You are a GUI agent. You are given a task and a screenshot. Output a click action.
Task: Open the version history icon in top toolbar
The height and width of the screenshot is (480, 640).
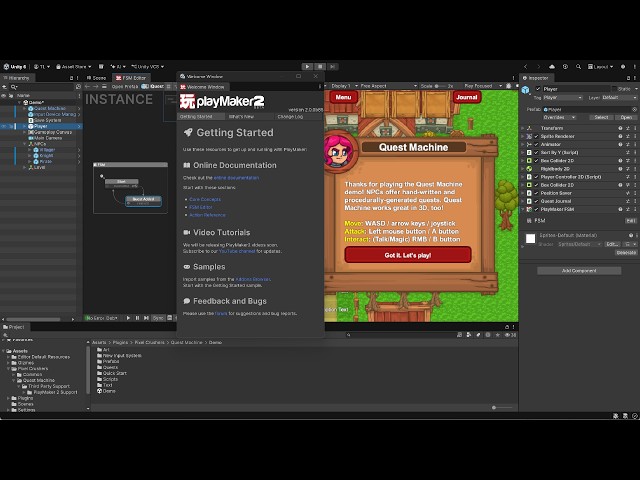point(565,67)
